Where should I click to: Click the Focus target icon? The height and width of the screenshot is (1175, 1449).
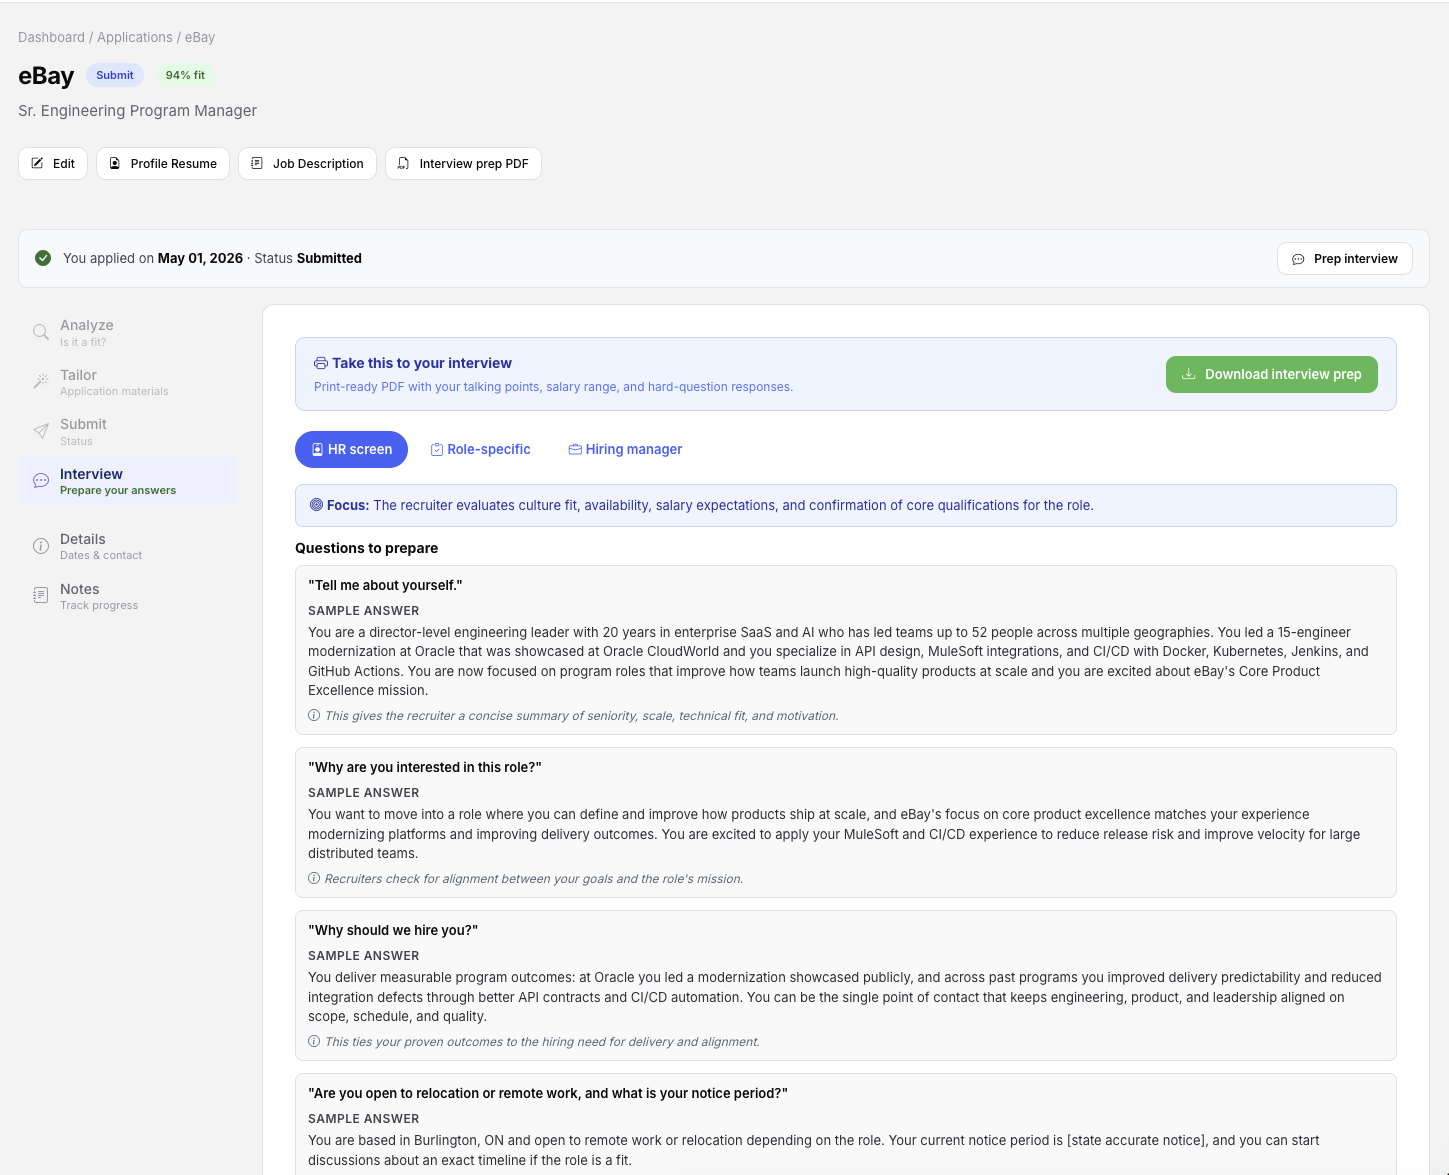coord(316,505)
